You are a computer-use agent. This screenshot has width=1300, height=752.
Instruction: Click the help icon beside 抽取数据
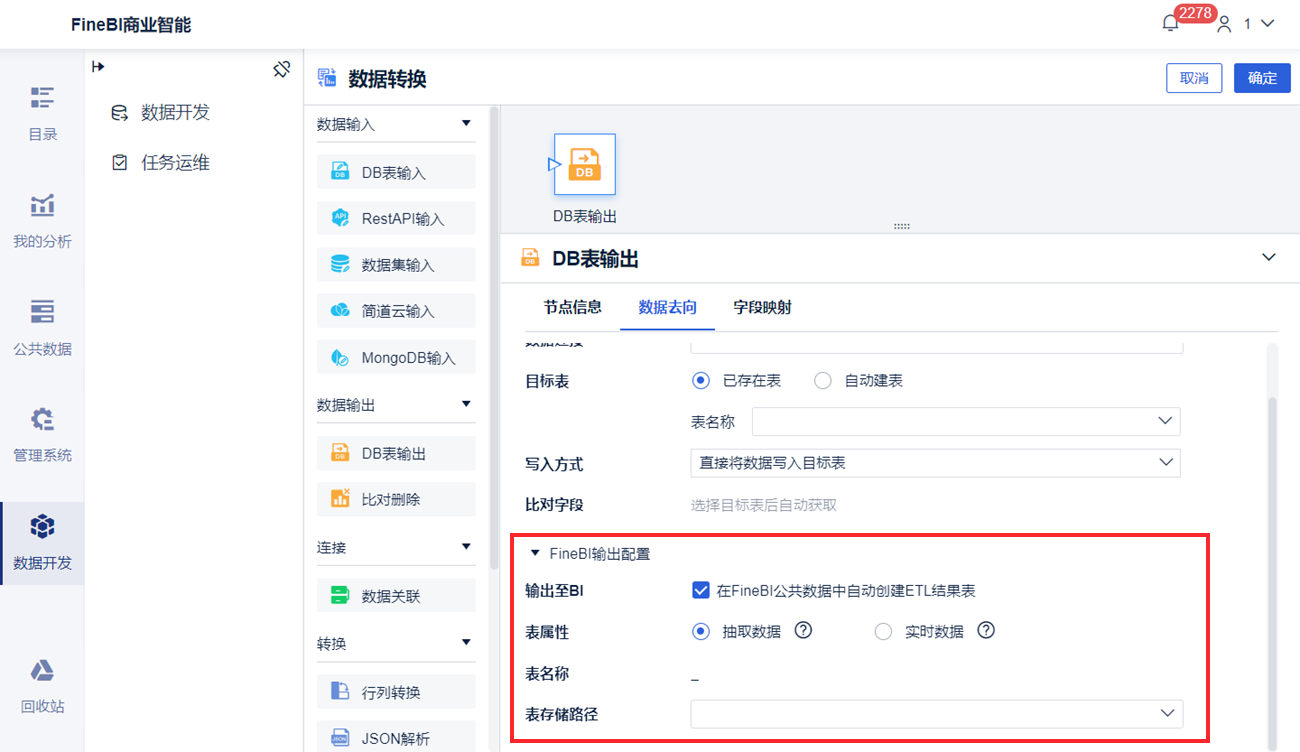(802, 631)
